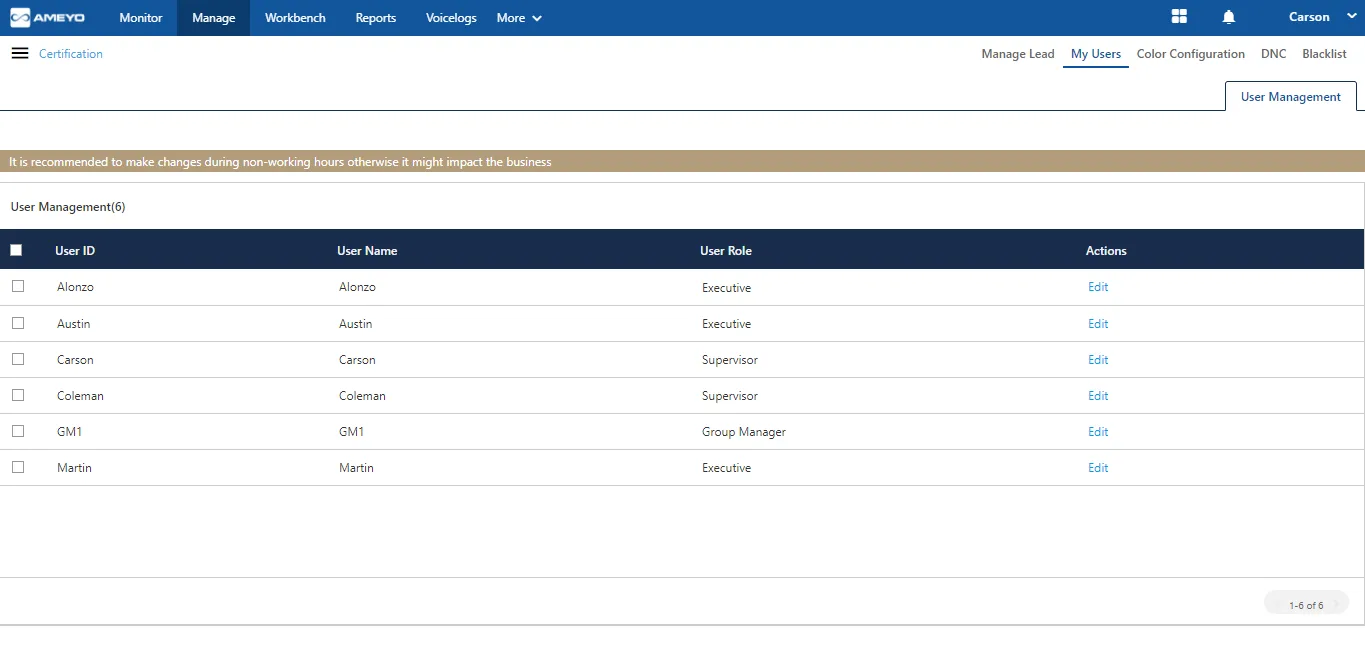Expand the Carson user account dropdown
1365x648 pixels.
(1322, 17)
